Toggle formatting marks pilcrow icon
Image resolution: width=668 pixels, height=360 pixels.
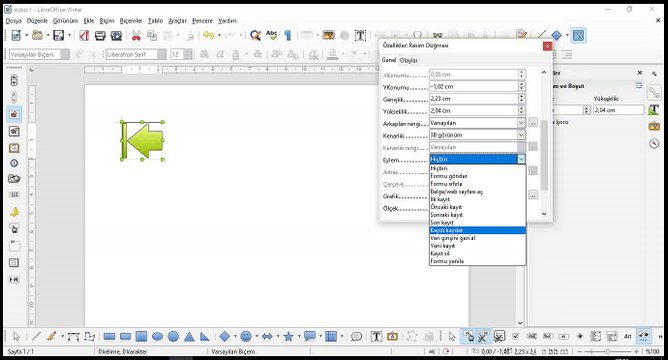tap(288, 35)
